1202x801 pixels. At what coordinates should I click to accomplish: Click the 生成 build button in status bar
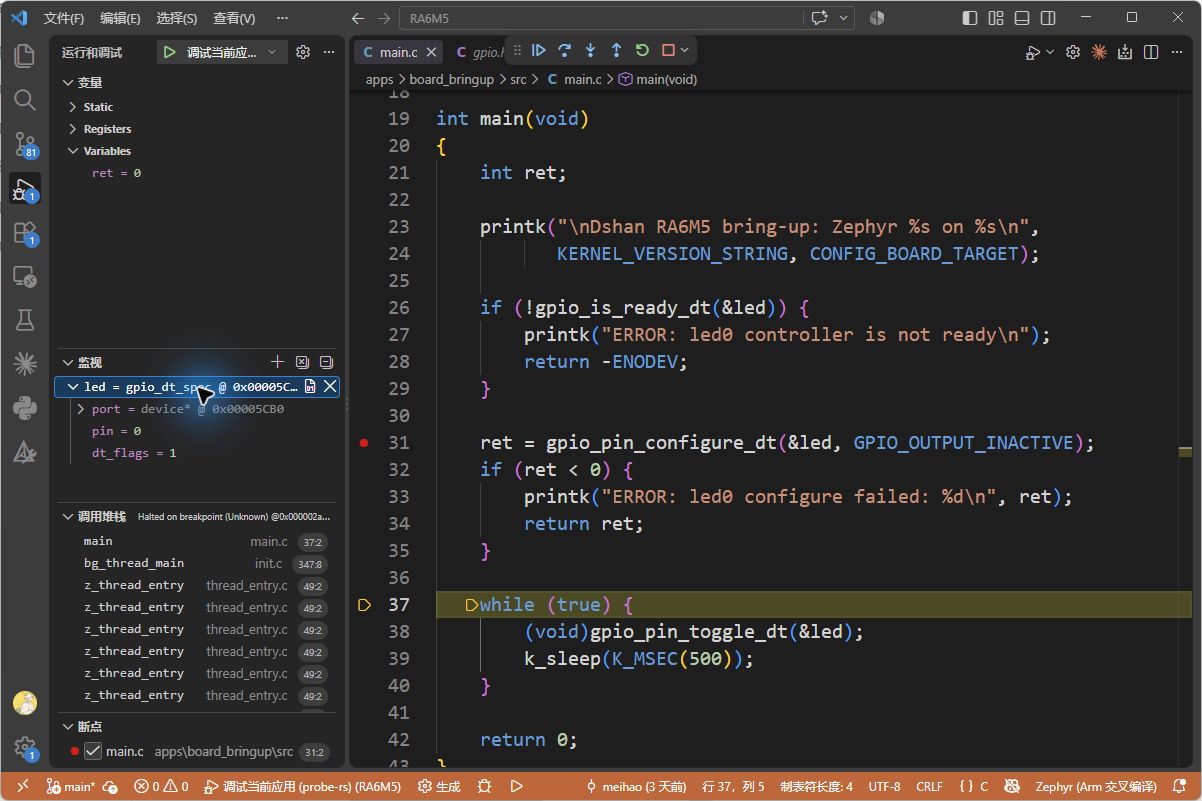click(440, 787)
